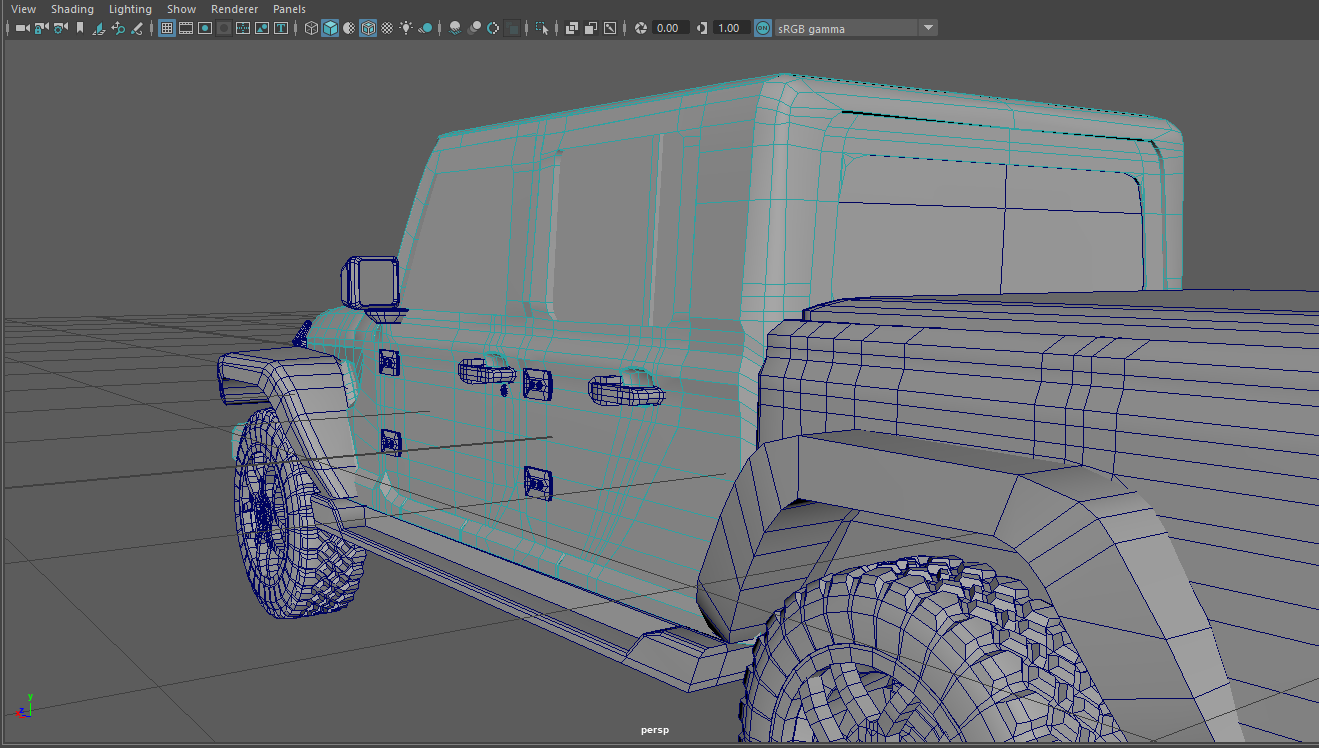Open the sRGB gamma dropdown
The width and height of the screenshot is (1319, 748).
[856, 28]
